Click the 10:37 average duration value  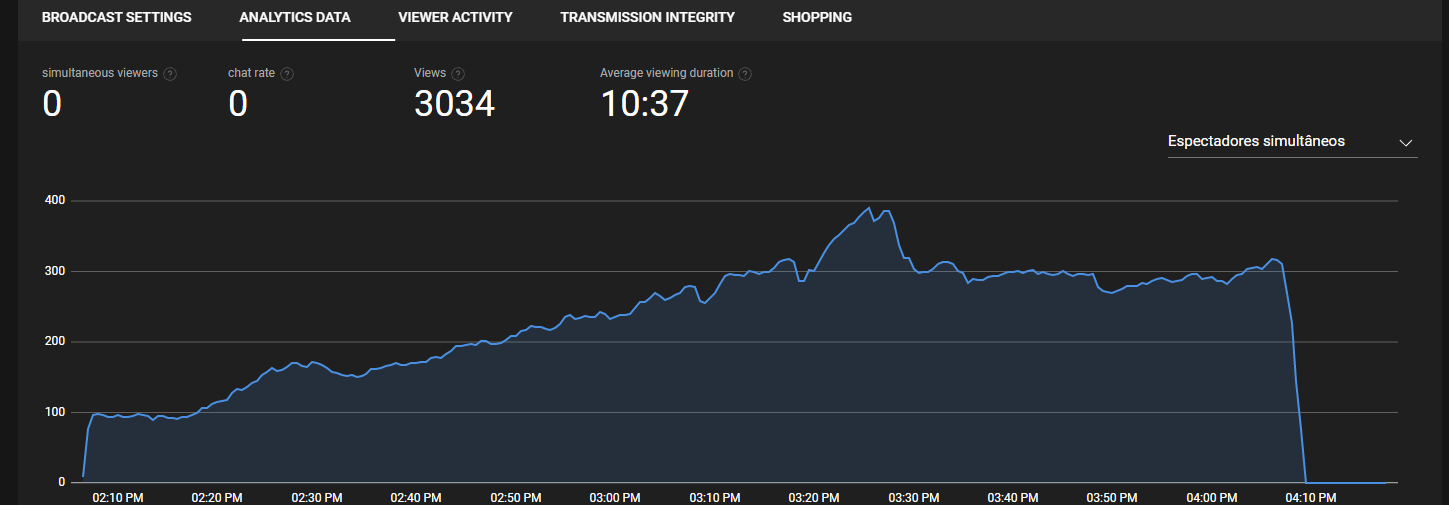644,104
